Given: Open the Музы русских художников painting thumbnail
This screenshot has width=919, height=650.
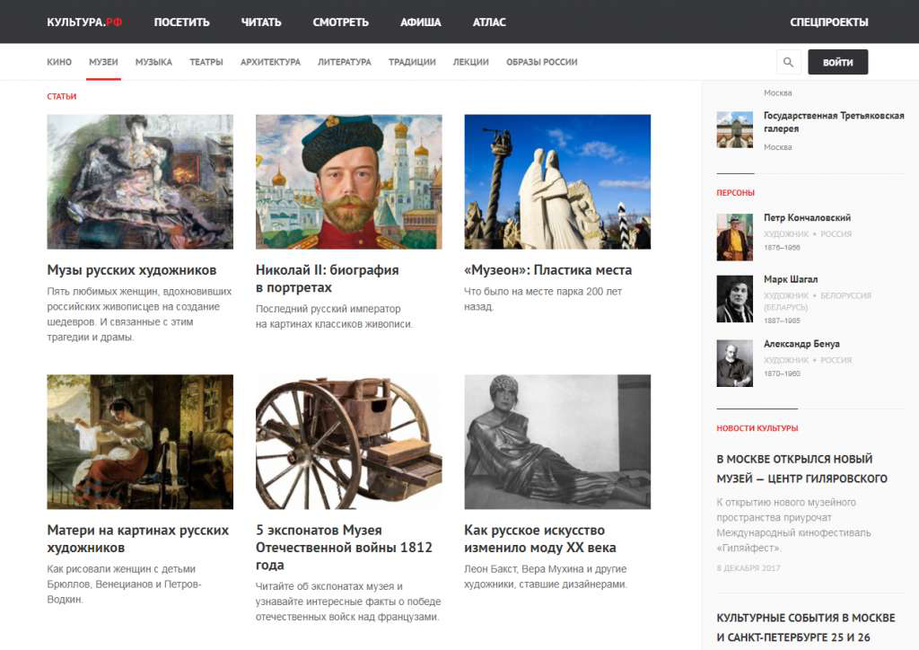Looking at the screenshot, I should tap(140, 182).
